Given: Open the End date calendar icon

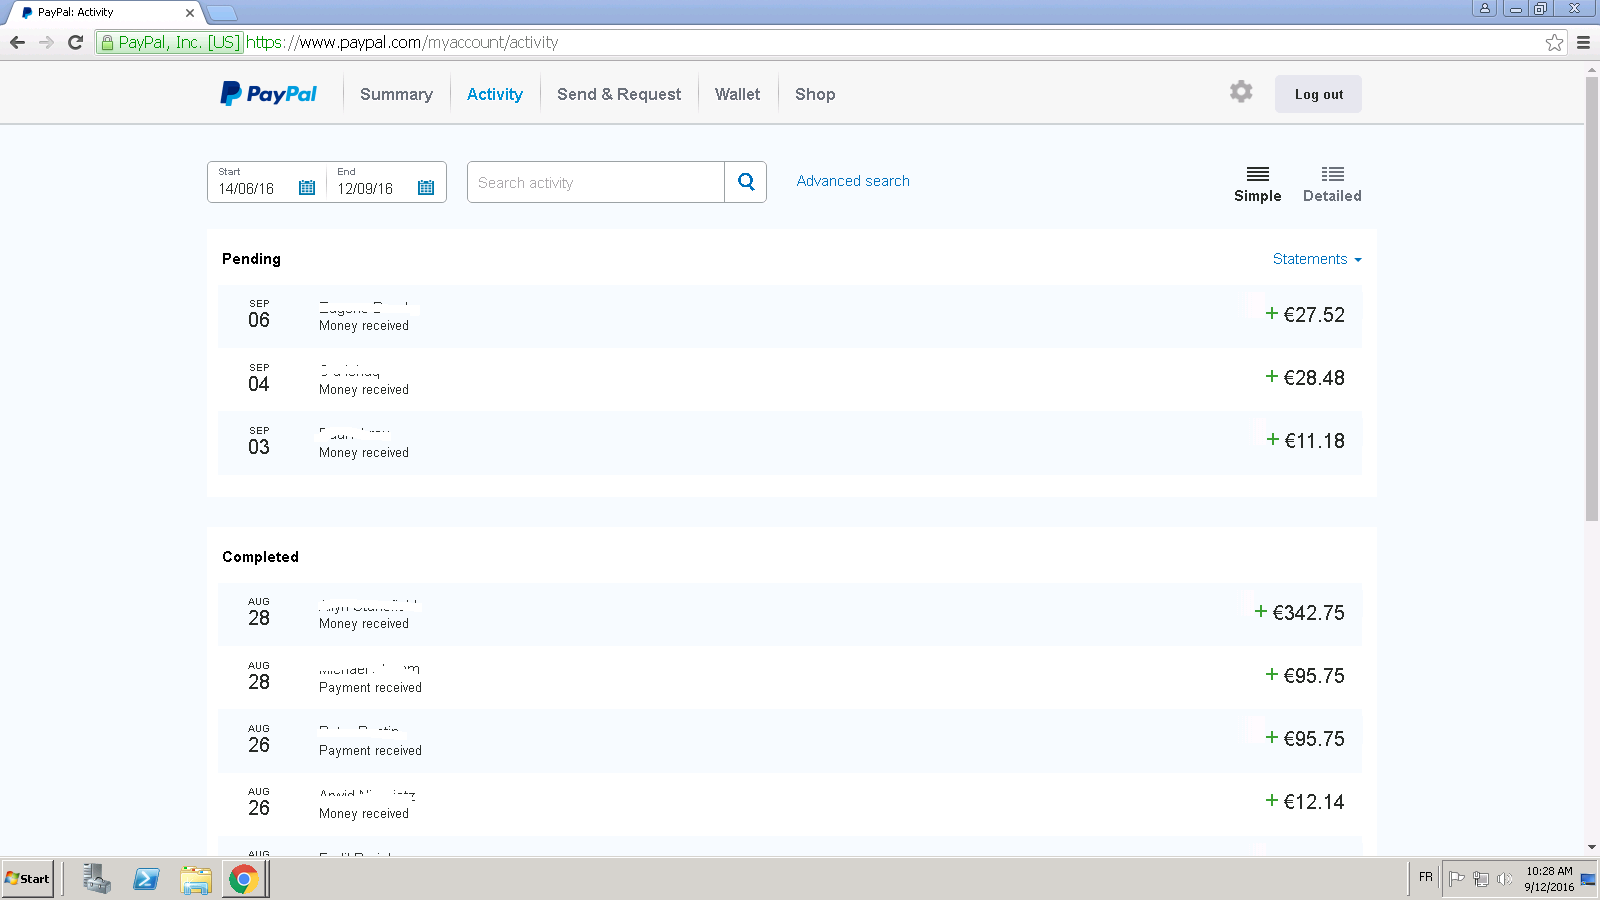Looking at the screenshot, I should click(x=426, y=188).
